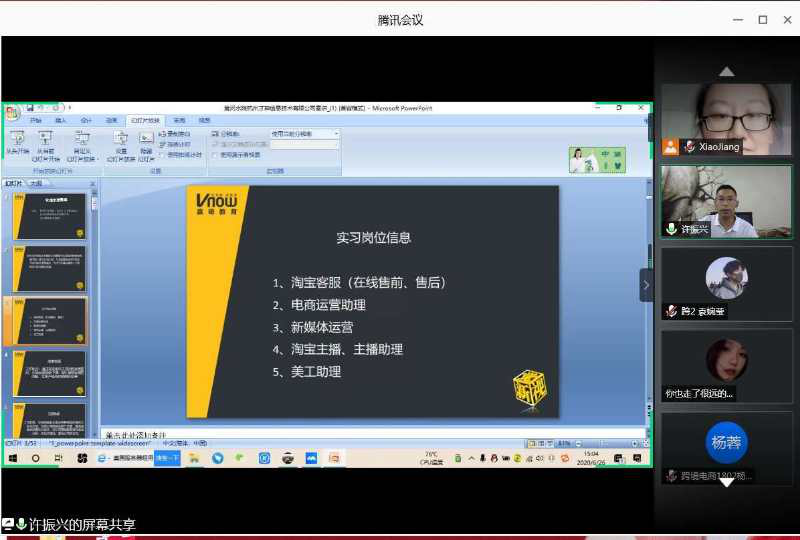Select first slide thumbnail in slide panel

pos(49,215)
